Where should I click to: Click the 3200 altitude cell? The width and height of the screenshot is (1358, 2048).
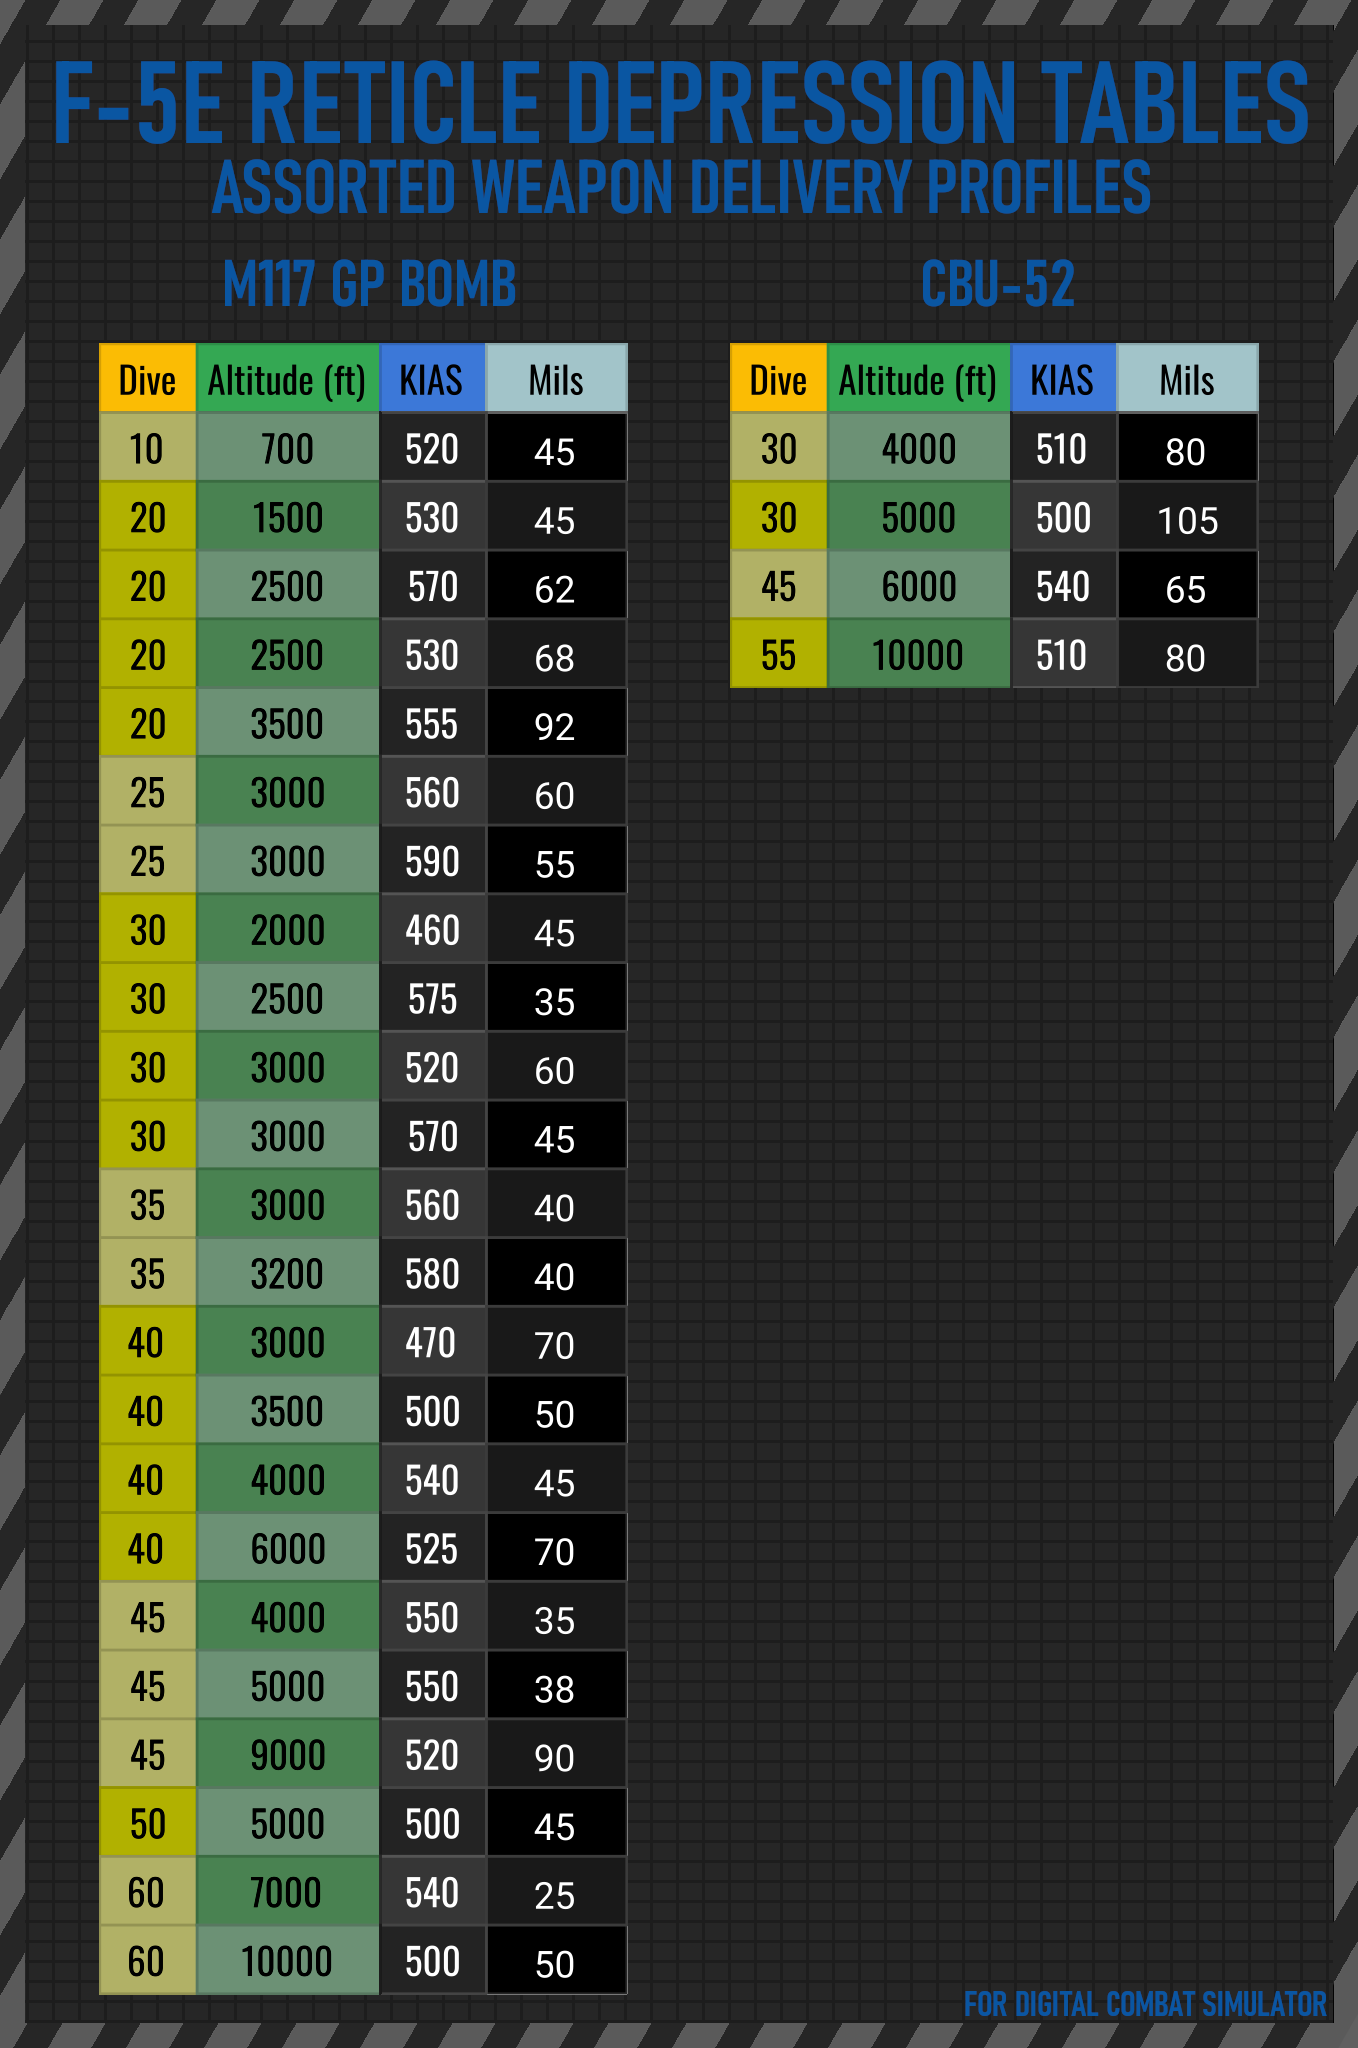tap(288, 1273)
